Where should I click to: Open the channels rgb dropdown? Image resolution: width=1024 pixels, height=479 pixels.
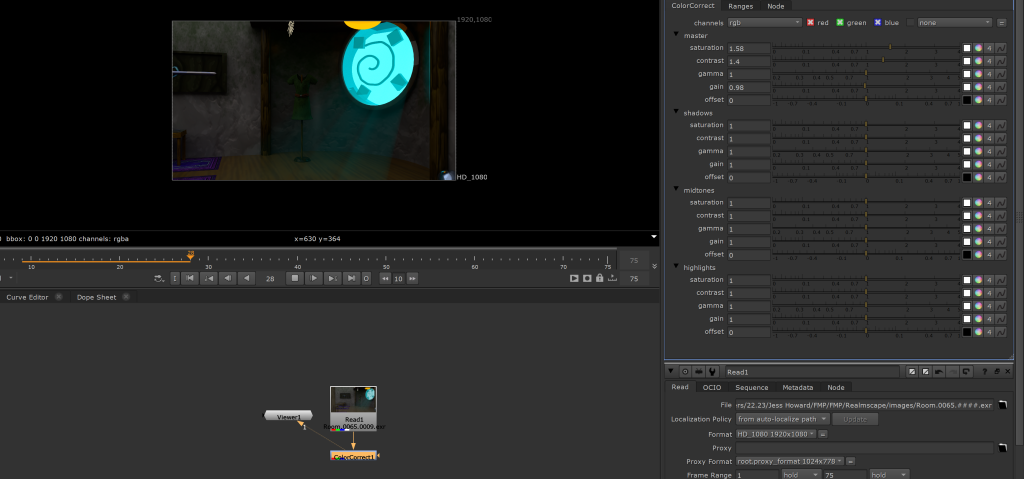(x=765, y=22)
